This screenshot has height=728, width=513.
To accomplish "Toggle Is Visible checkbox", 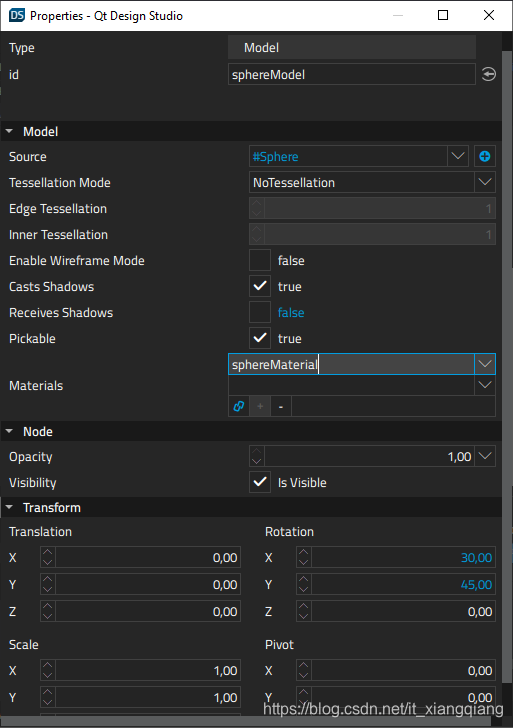I will [260, 482].
